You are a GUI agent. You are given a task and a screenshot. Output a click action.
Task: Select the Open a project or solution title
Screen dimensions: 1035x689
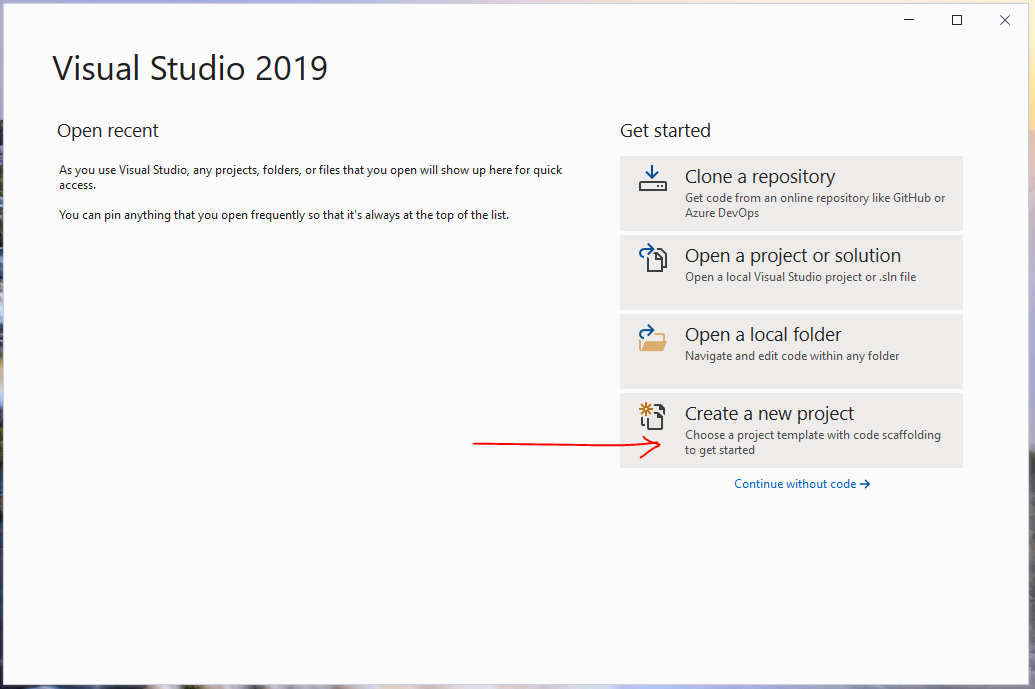(x=793, y=256)
